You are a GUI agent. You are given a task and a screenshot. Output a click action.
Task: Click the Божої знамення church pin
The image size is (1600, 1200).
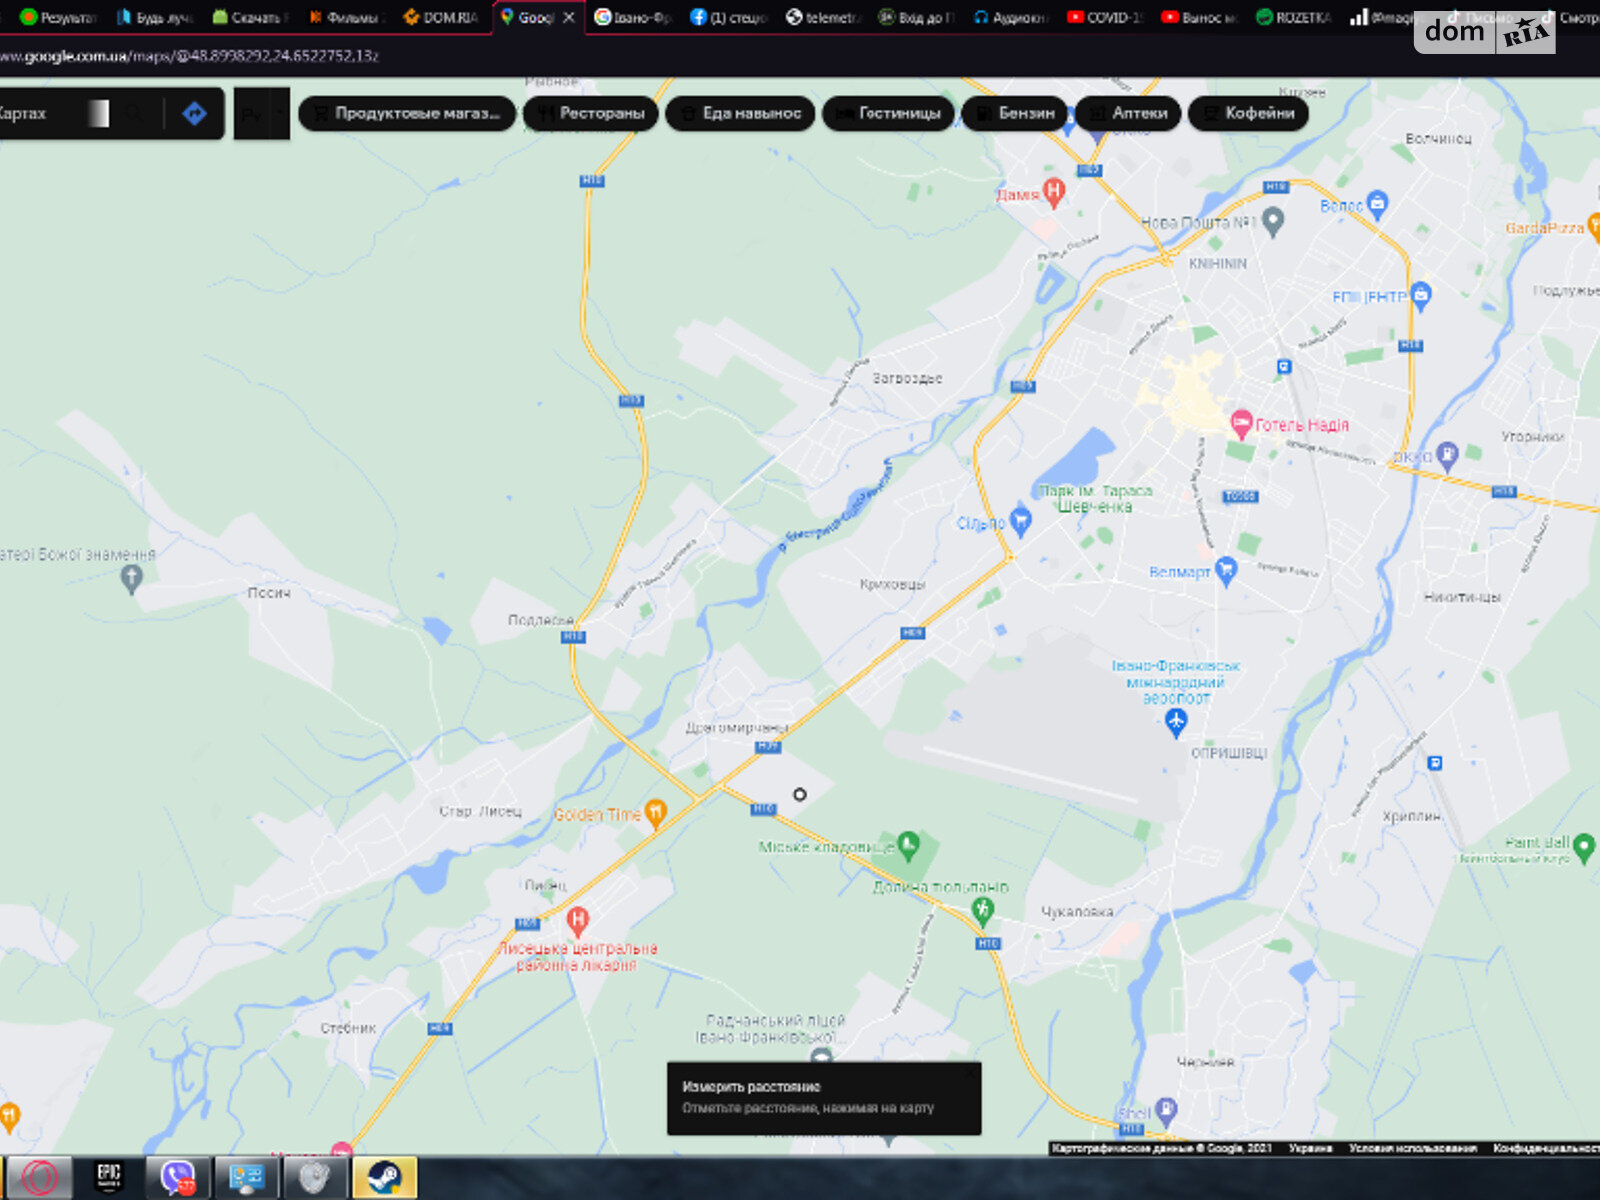tap(131, 578)
